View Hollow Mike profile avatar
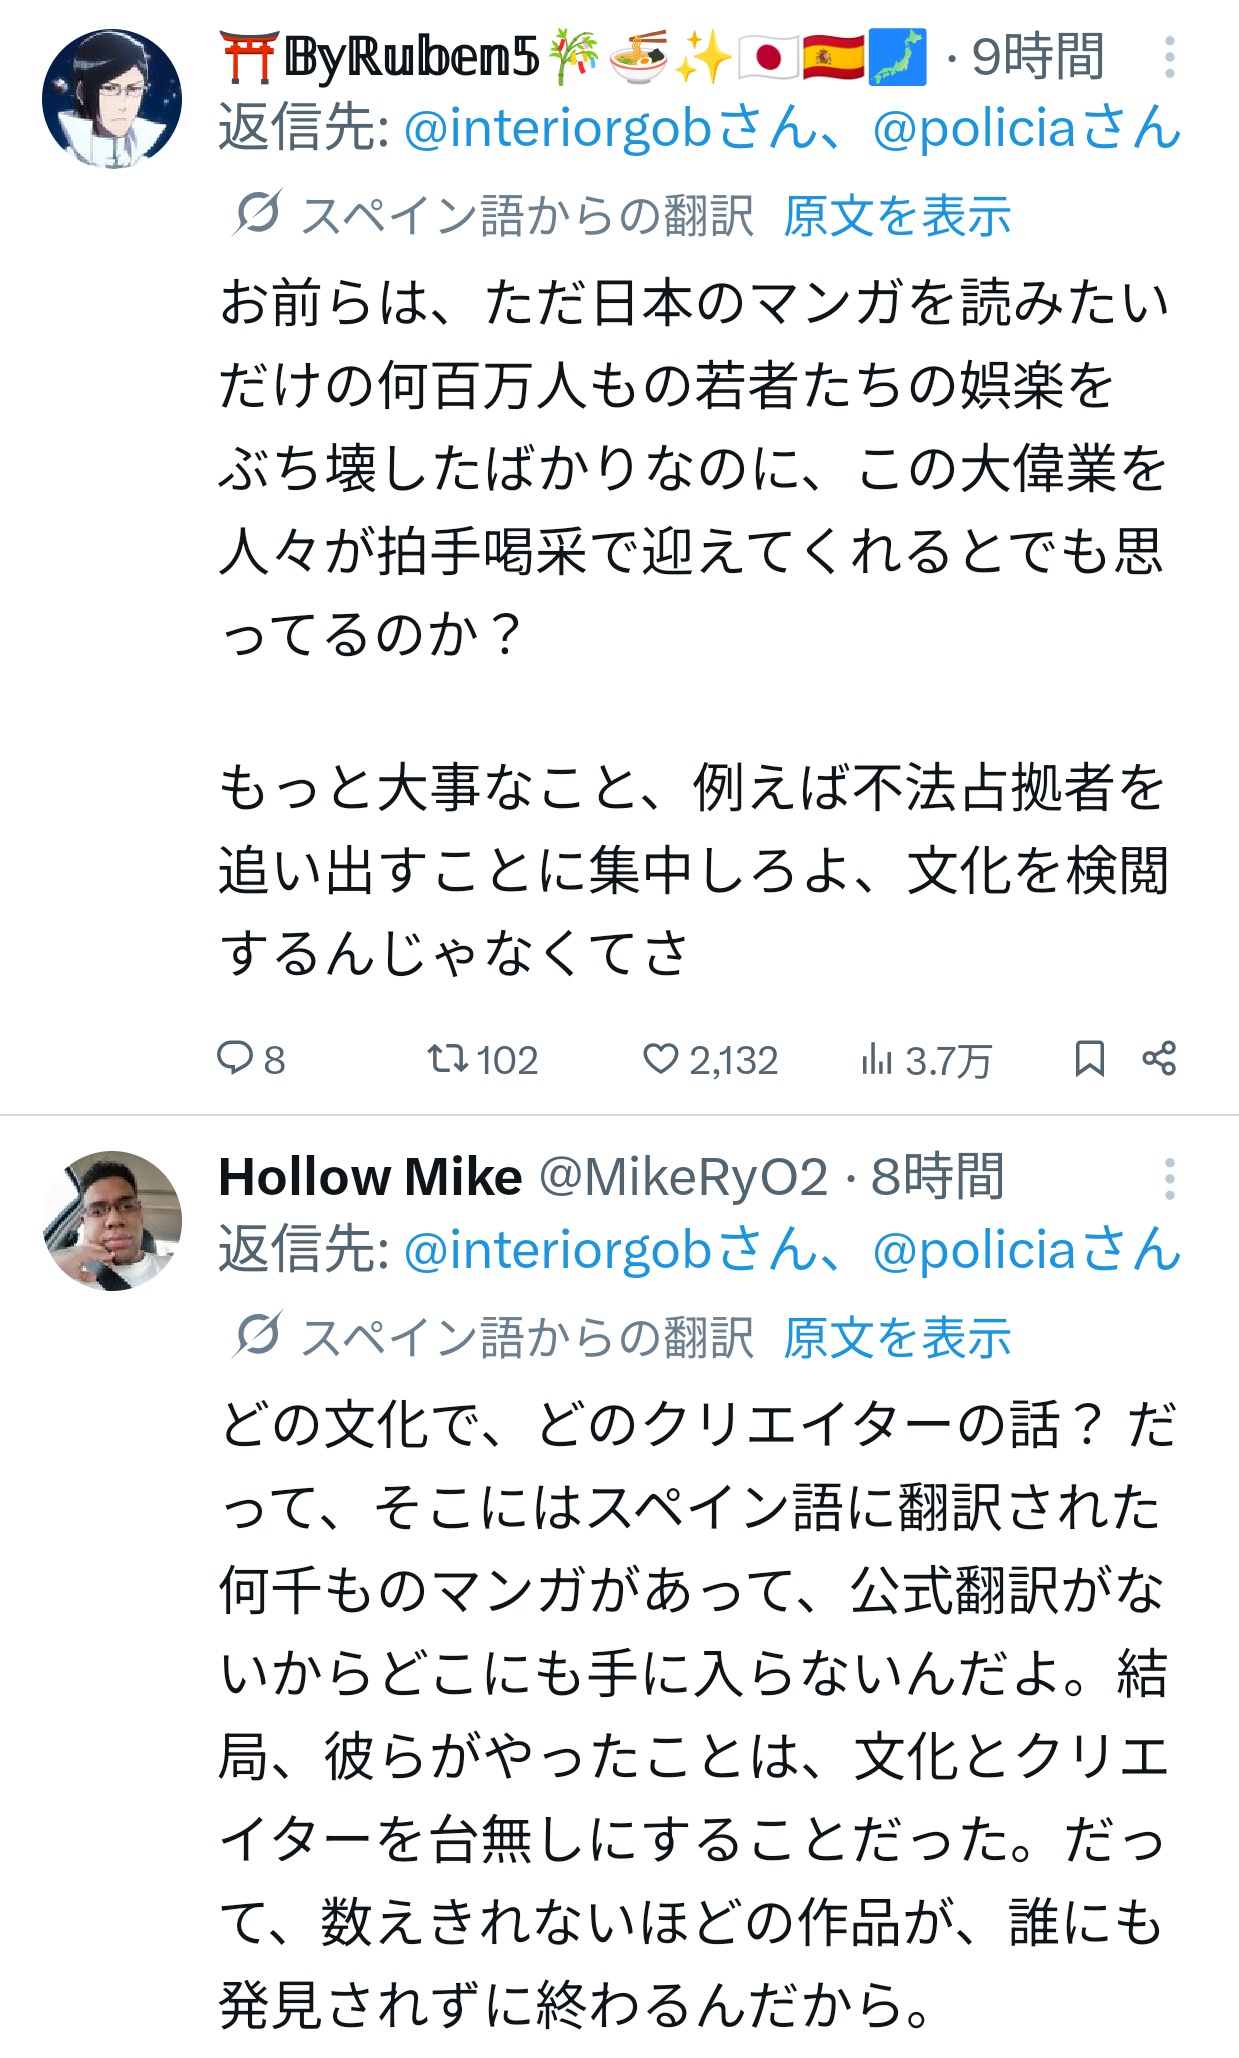The width and height of the screenshot is (1239, 2058). [x=112, y=1220]
